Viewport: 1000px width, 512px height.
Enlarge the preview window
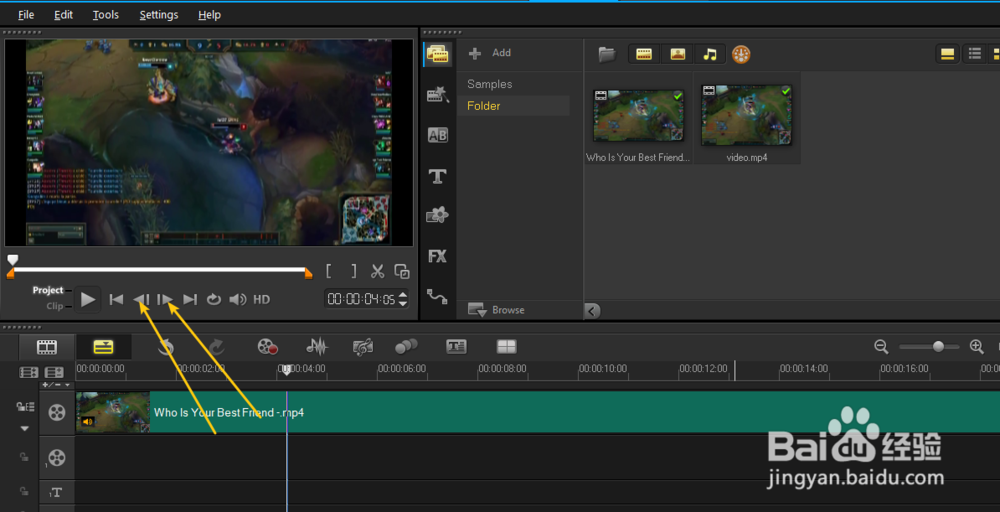point(402,271)
